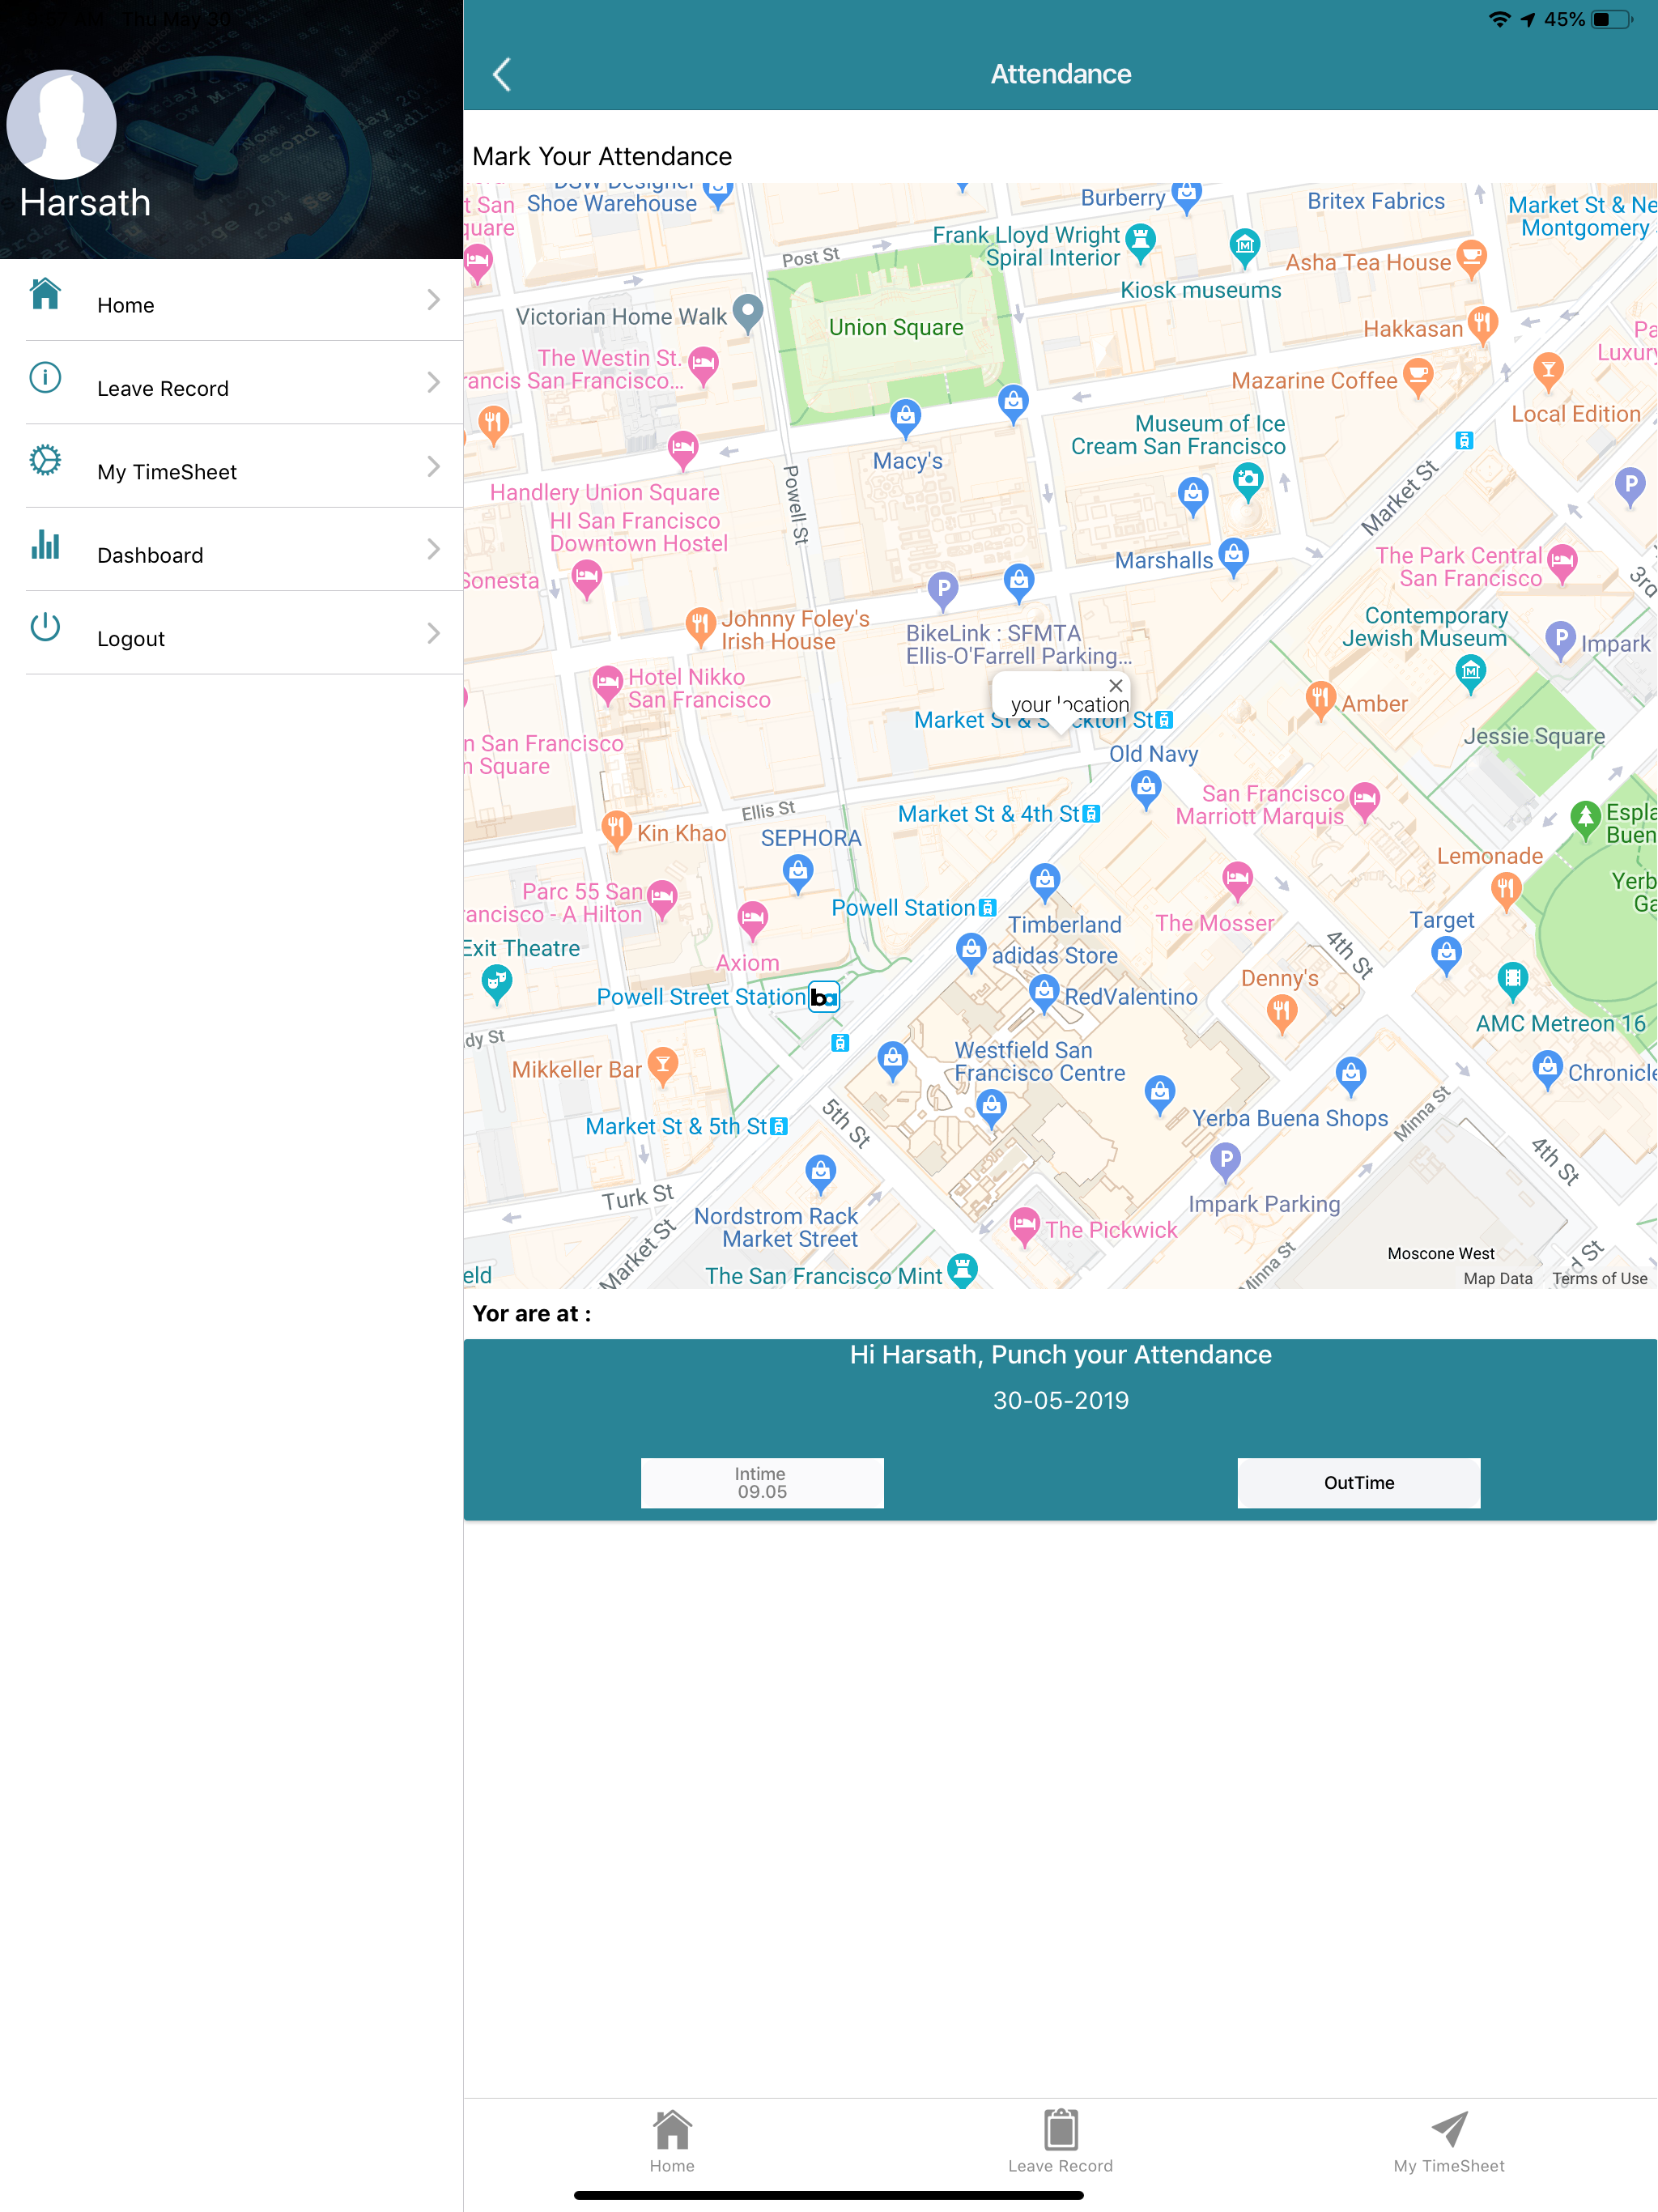Tap the Marshalls shopping pin
1658x2212 pixels.
[1234, 557]
